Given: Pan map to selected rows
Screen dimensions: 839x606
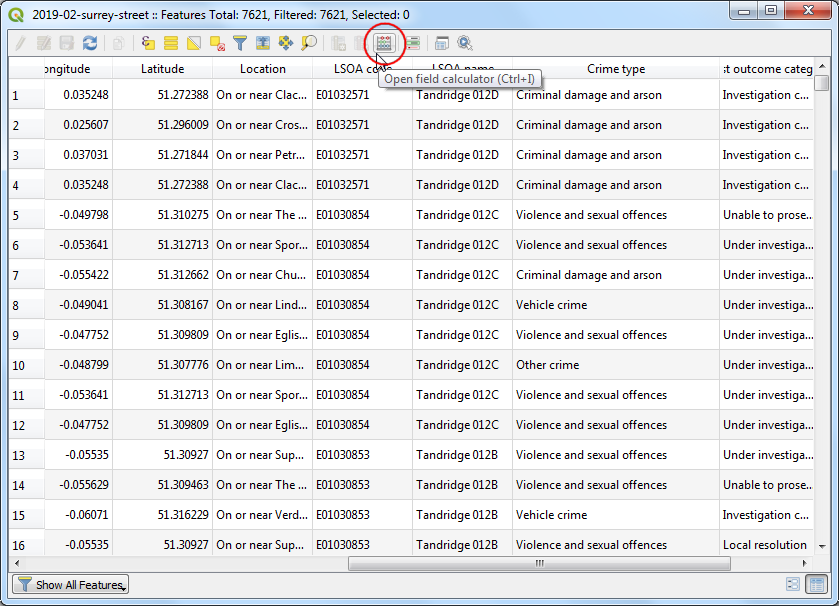Looking at the screenshot, I should (x=286, y=43).
